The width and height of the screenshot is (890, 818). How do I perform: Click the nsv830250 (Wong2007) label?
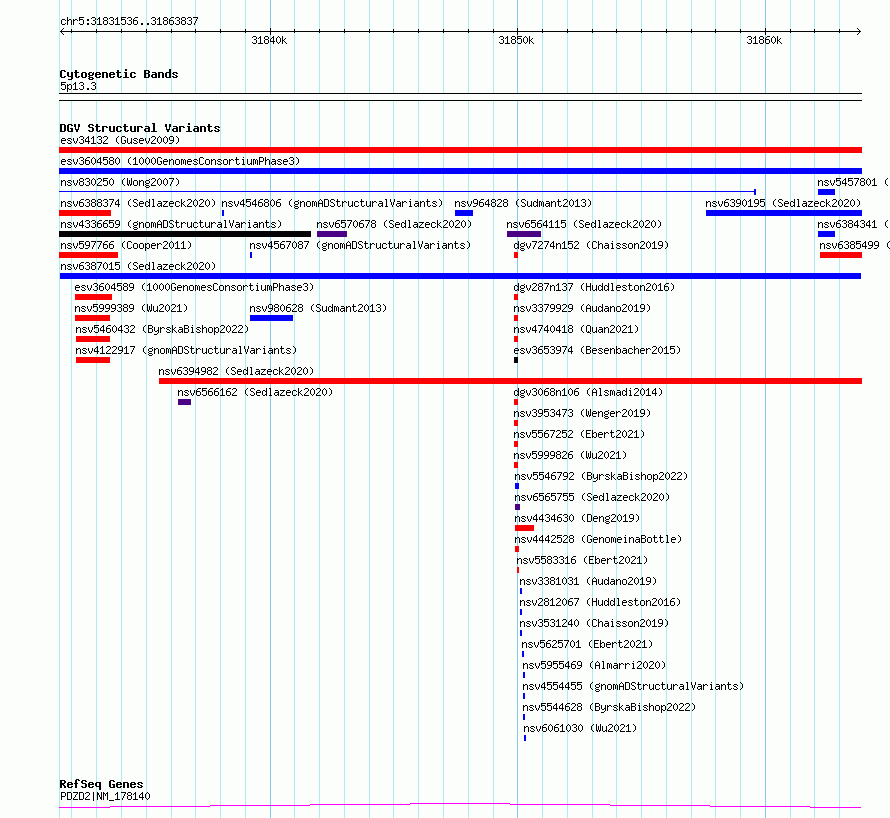pyautogui.click(x=120, y=182)
